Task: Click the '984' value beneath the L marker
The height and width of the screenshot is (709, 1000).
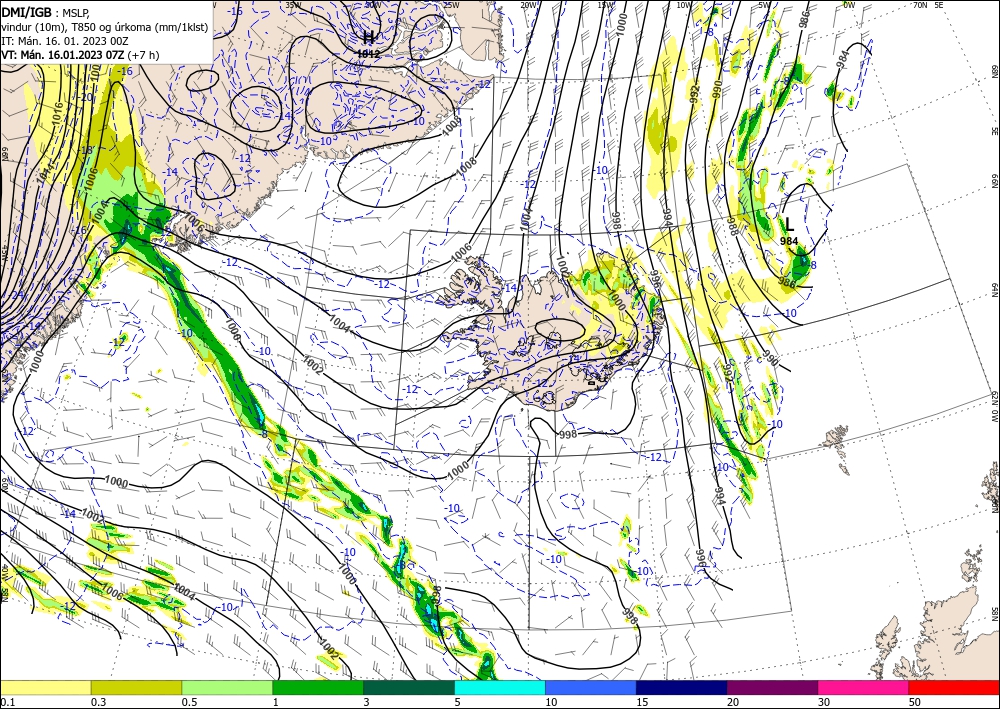Action: (789, 241)
